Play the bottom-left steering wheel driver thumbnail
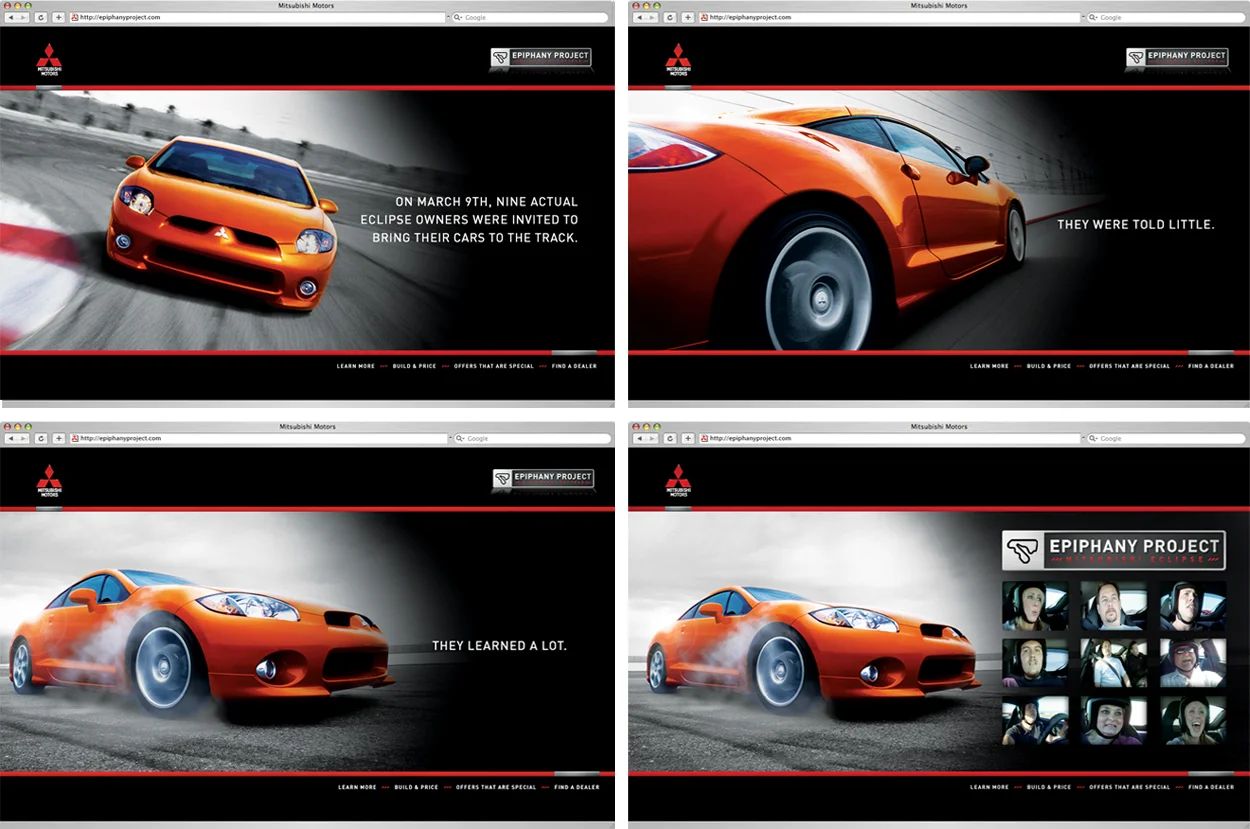The width and height of the screenshot is (1250, 829). click(1035, 721)
